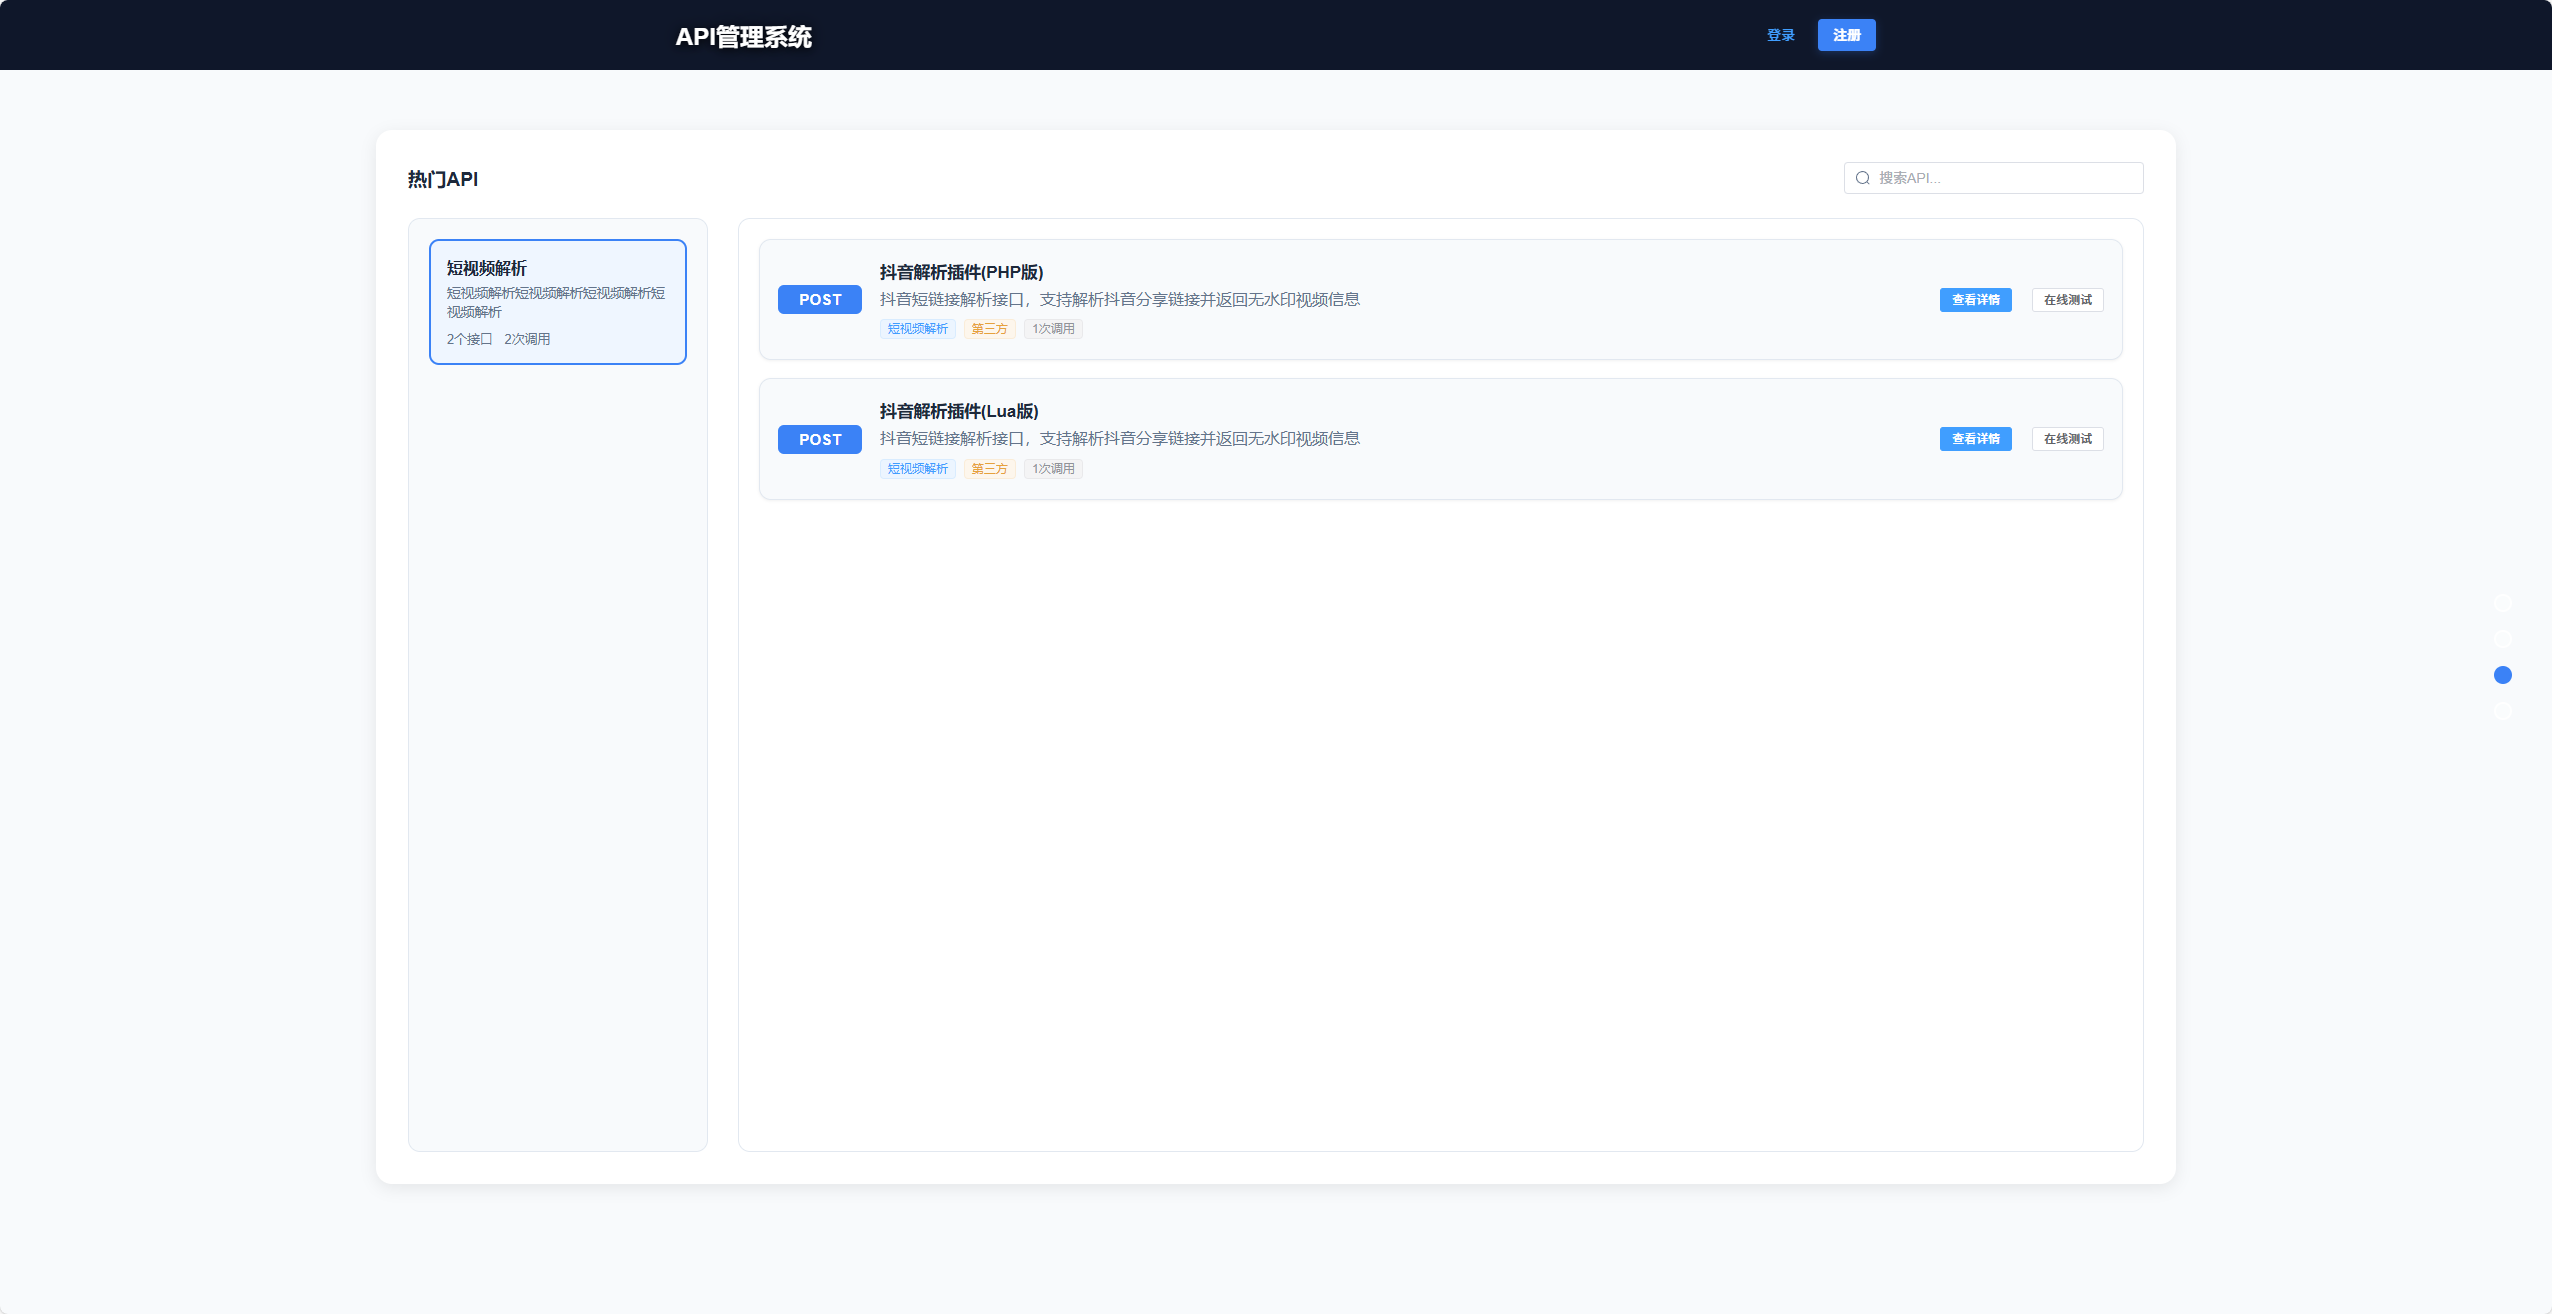2552x1314 pixels.
Task: Click 1次调用 tag on Lua版 card
Action: coord(1053,469)
